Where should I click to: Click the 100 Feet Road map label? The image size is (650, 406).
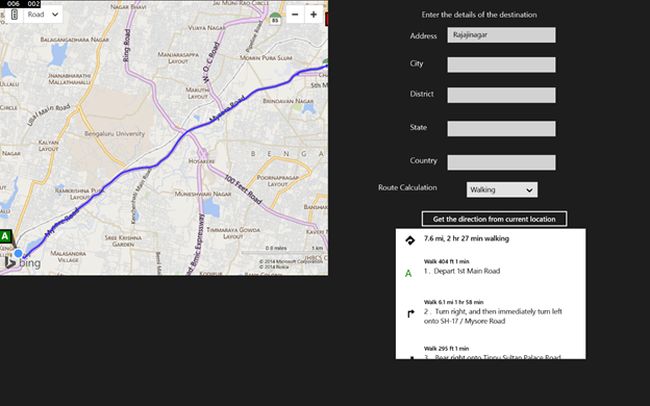243,190
